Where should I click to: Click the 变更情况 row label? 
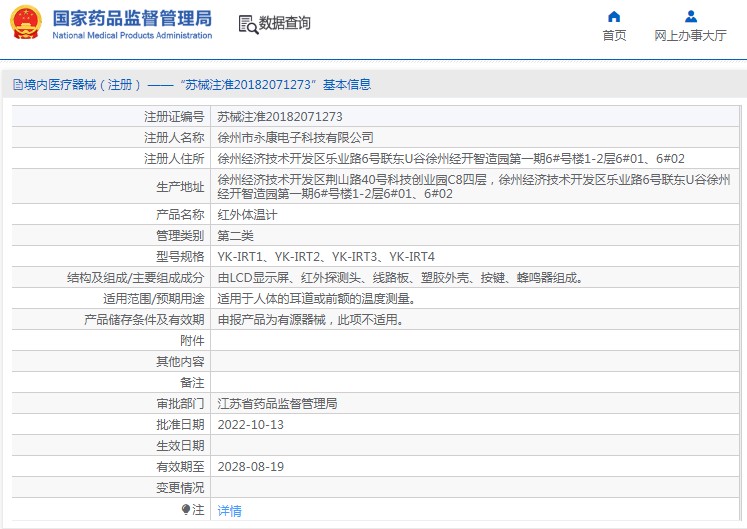180,488
